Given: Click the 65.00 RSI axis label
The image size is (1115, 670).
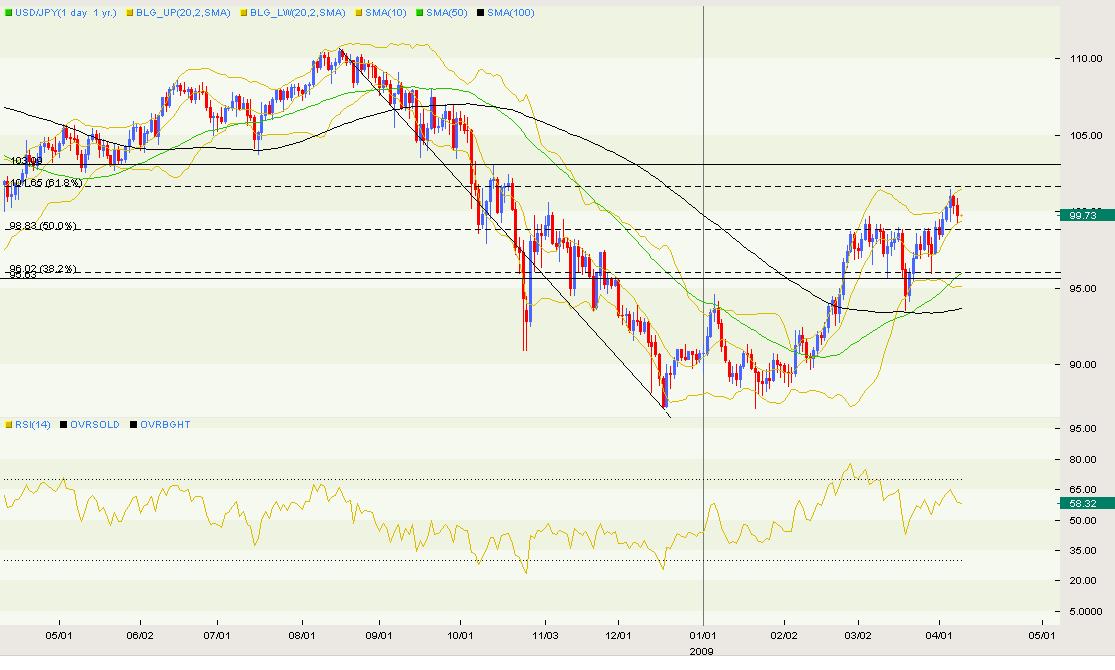Looking at the screenshot, I should [1084, 489].
